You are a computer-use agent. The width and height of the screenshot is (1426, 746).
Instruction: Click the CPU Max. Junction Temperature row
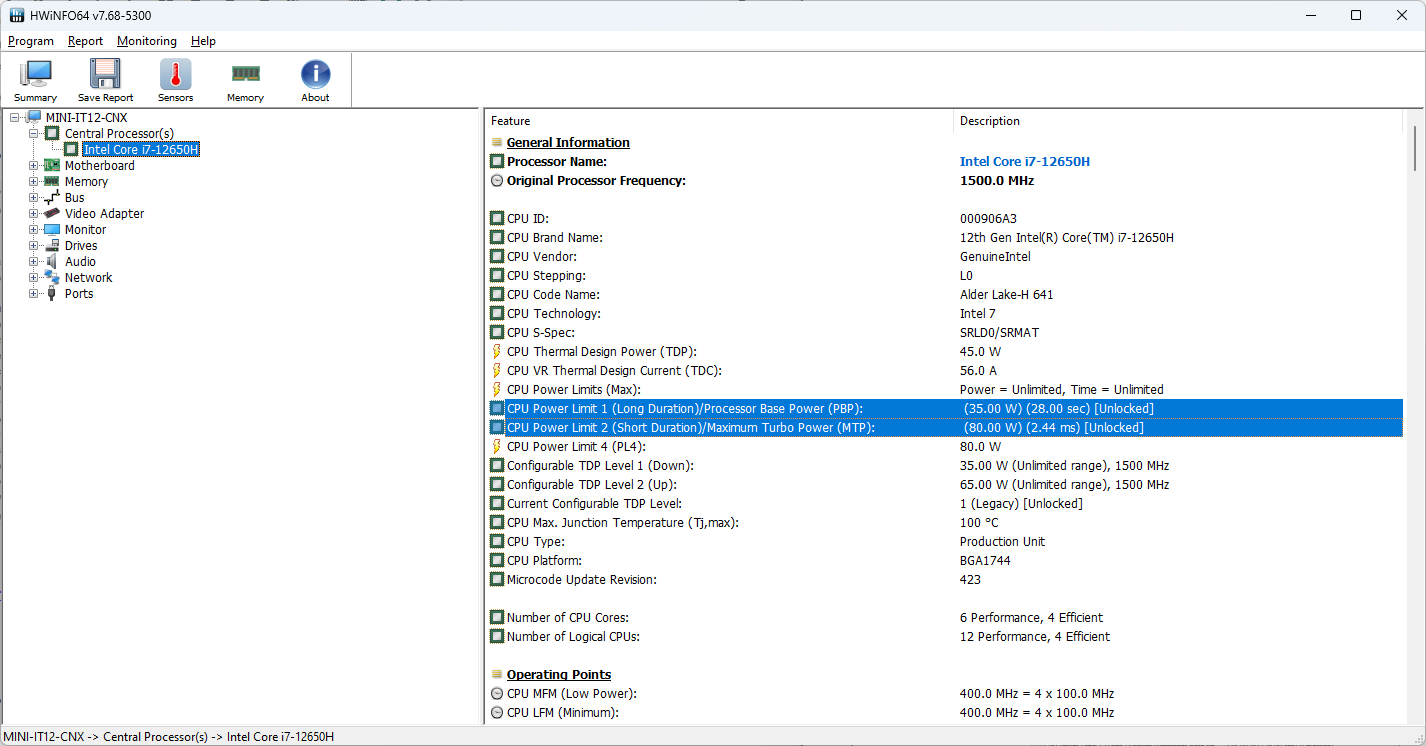click(945, 523)
